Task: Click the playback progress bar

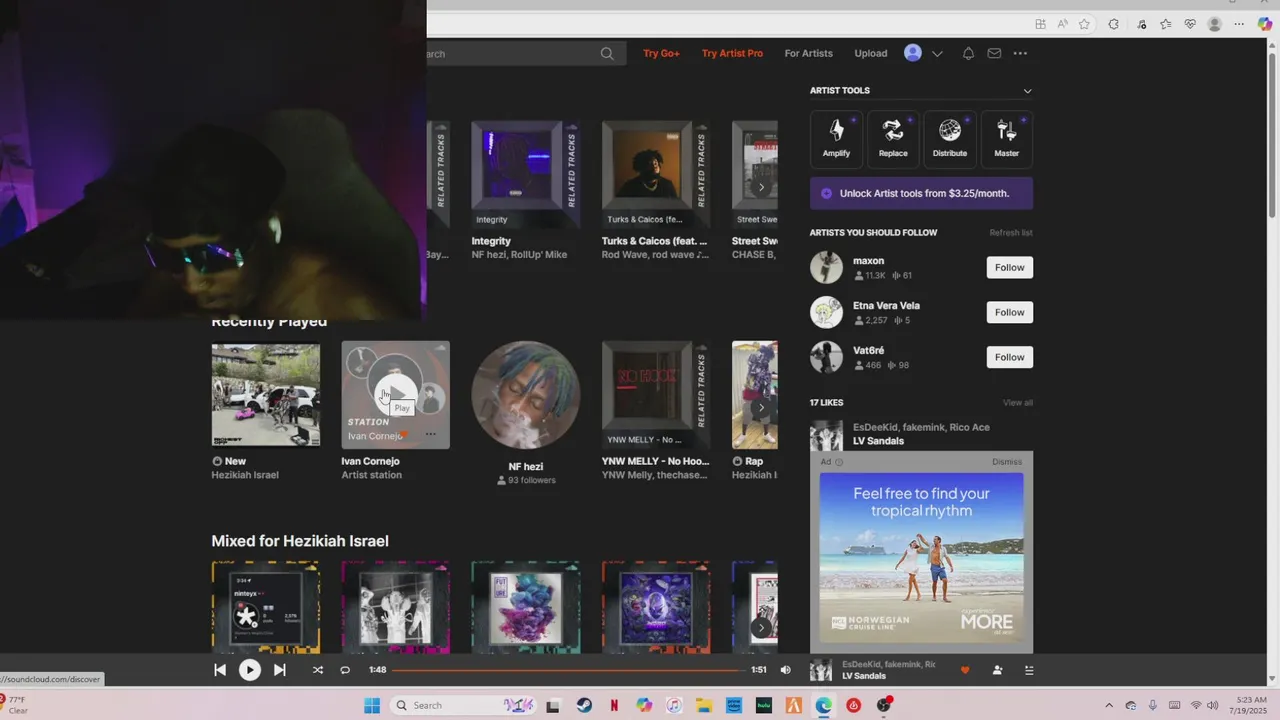Action: (x=567, y=670)
